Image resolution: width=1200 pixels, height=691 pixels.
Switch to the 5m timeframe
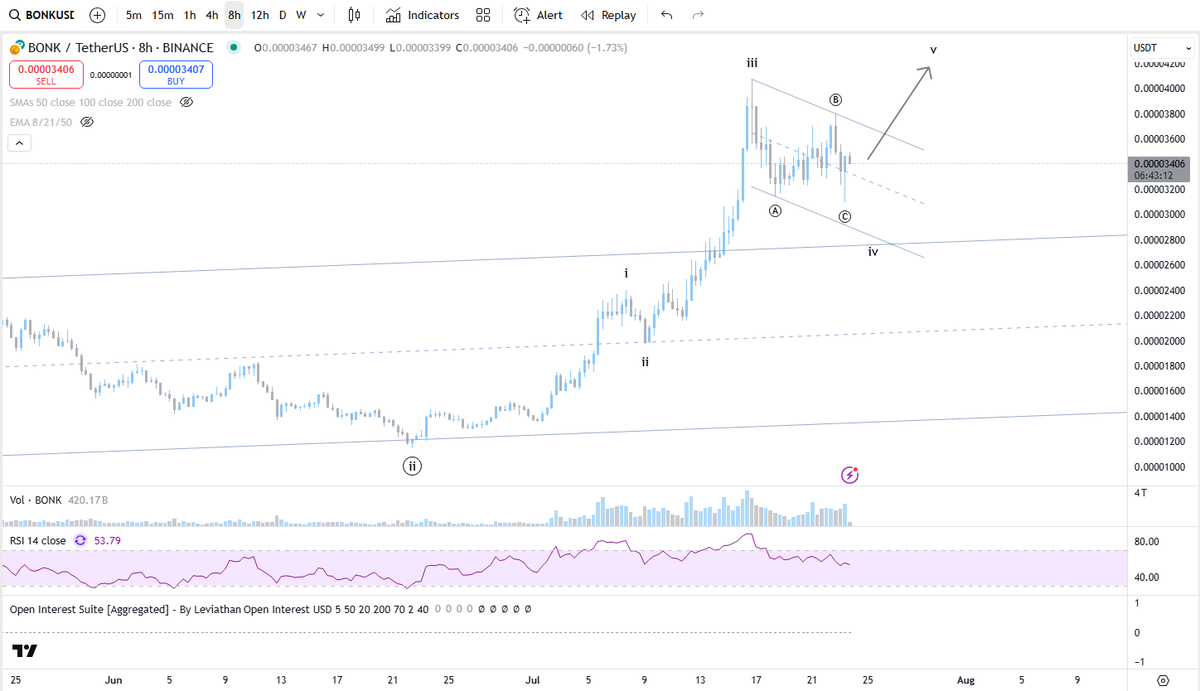click(x=134, y=15)
